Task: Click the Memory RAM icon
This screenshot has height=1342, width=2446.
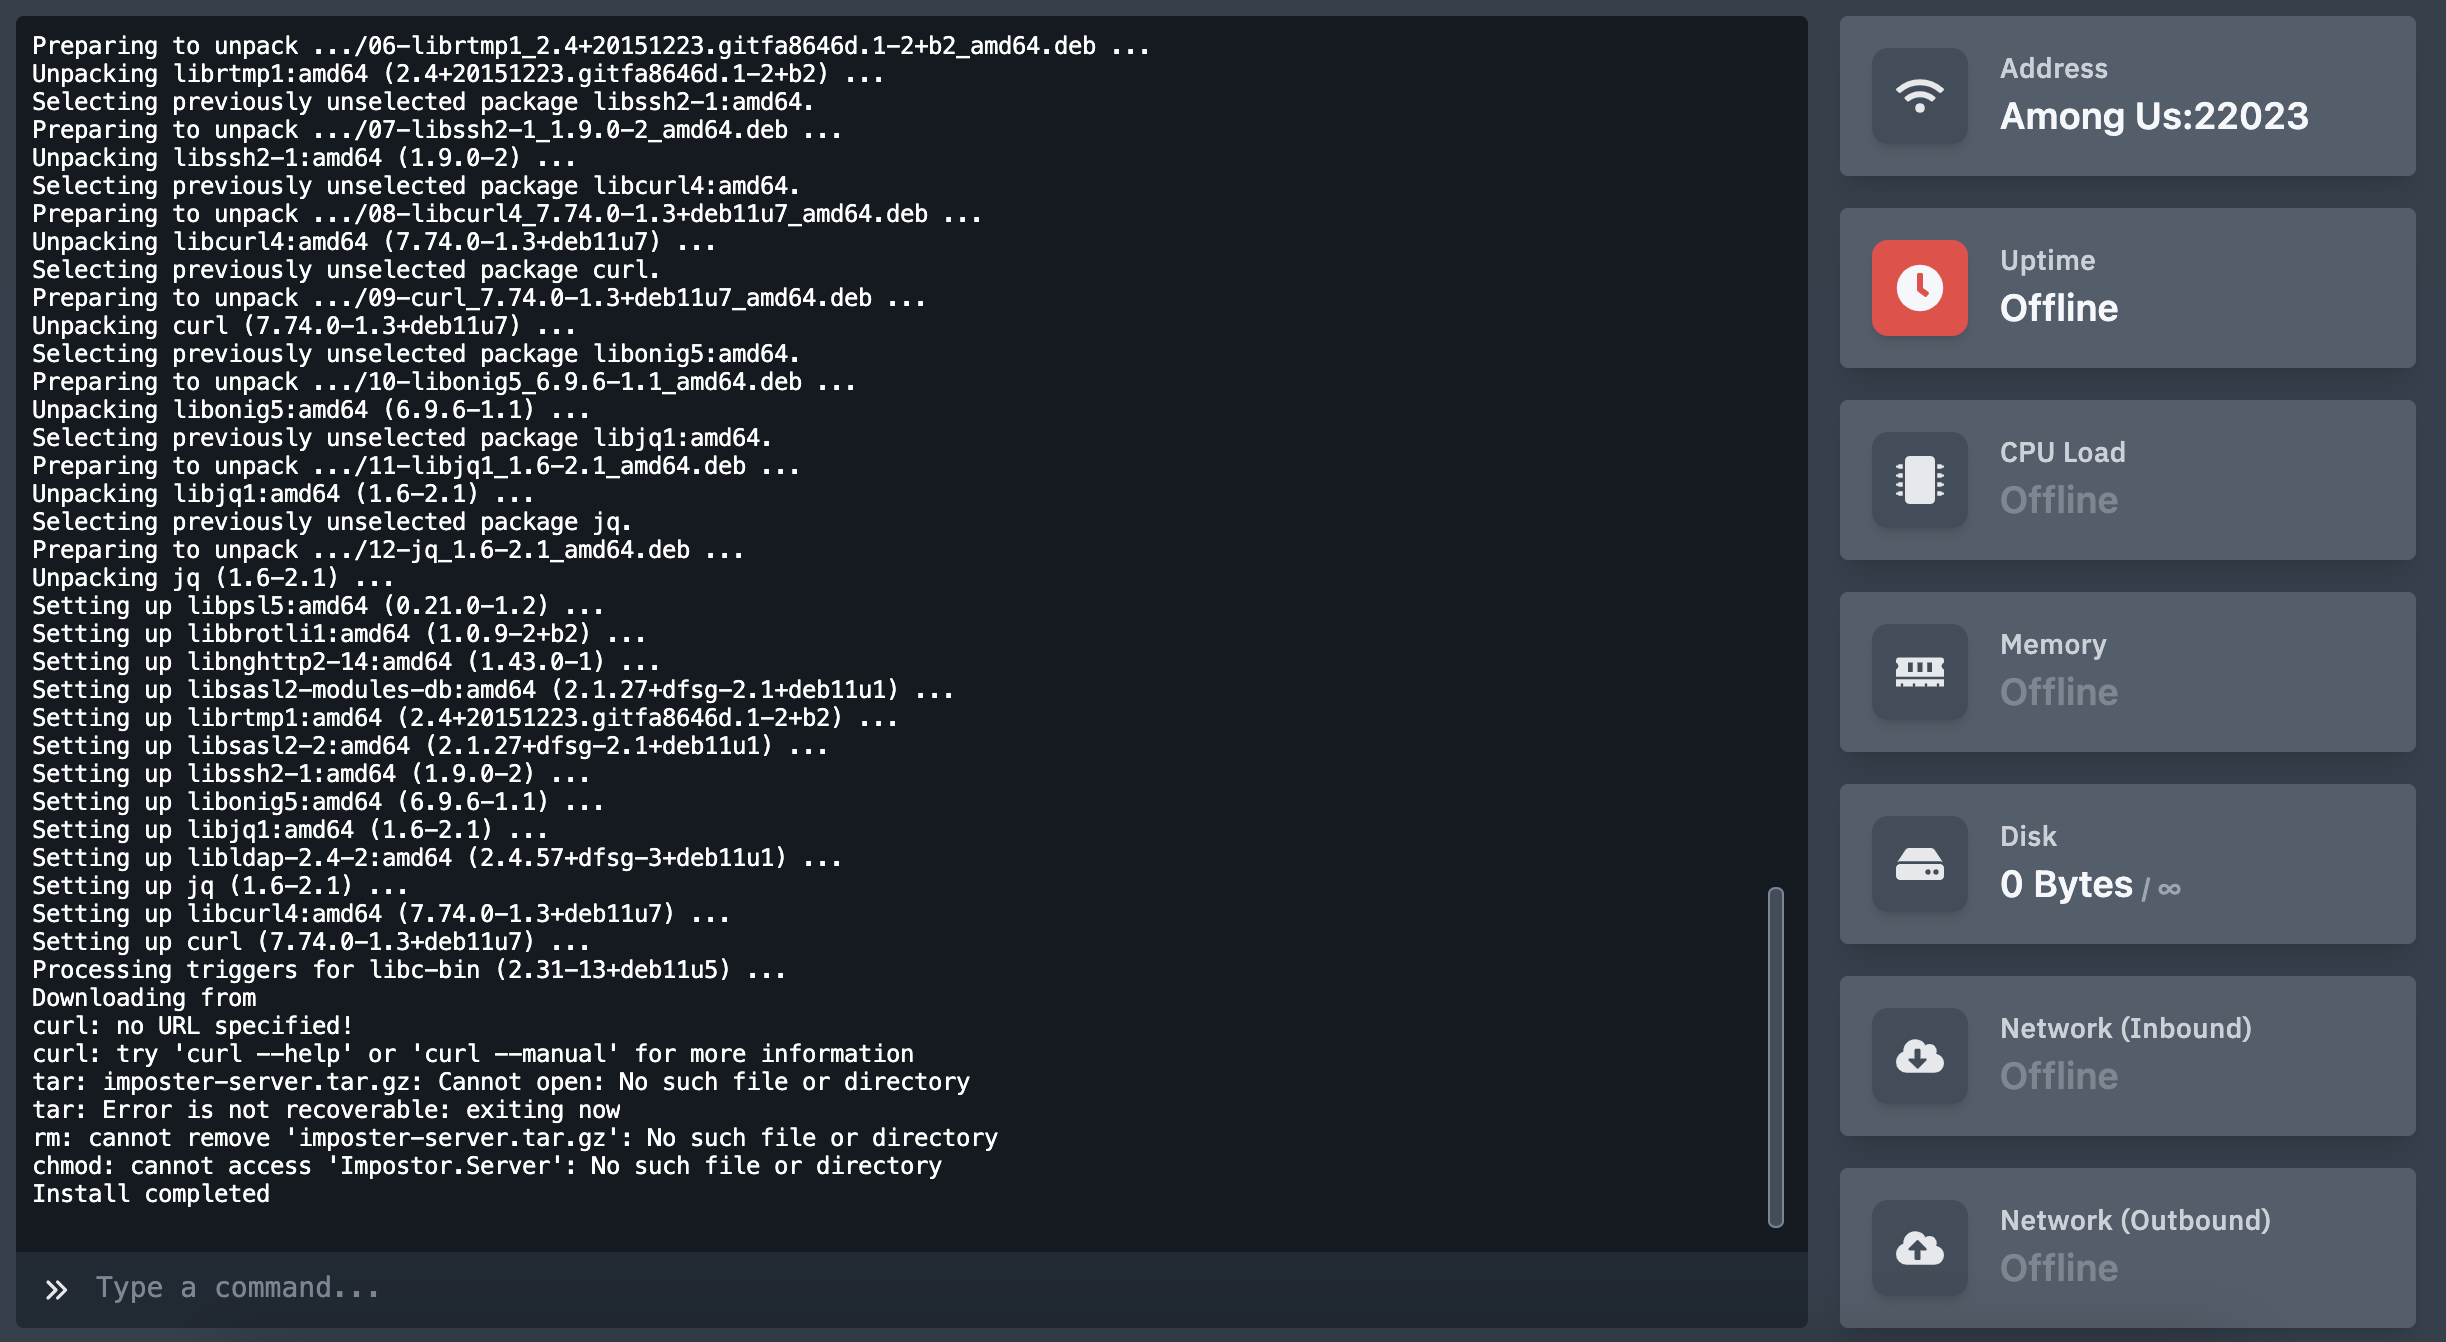Action: (1919, 672)
